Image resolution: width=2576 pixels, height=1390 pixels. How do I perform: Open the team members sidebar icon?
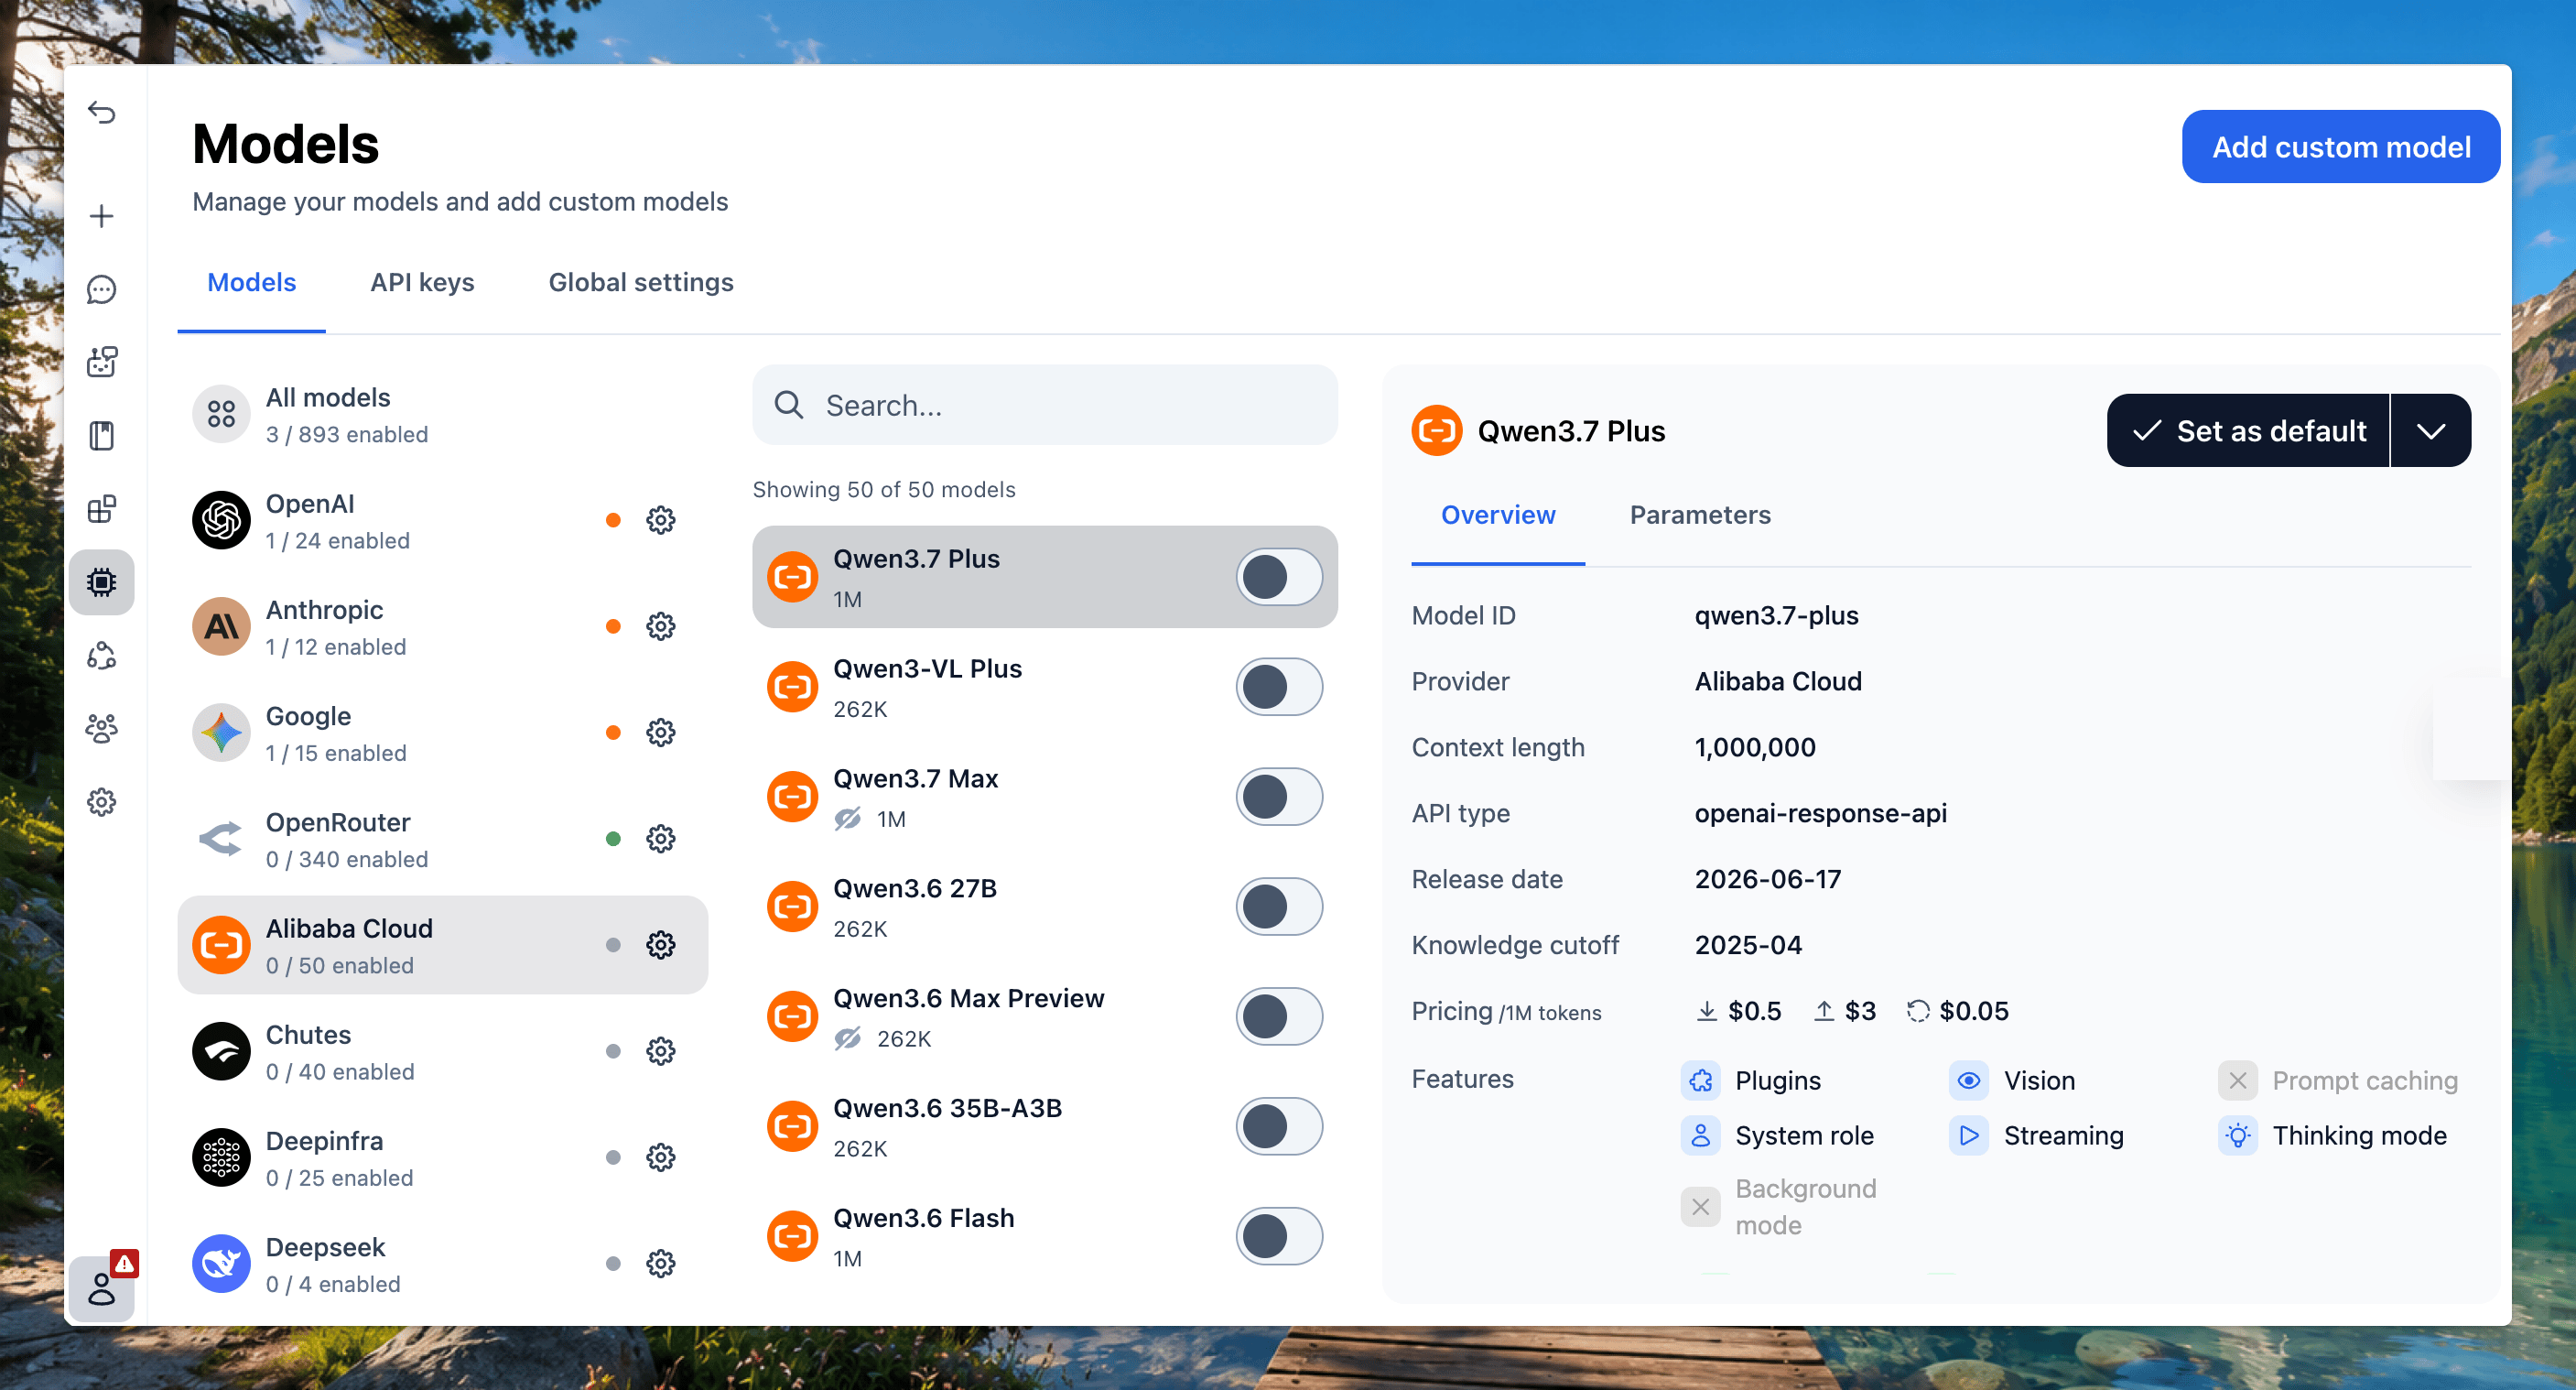pos(101,728)
